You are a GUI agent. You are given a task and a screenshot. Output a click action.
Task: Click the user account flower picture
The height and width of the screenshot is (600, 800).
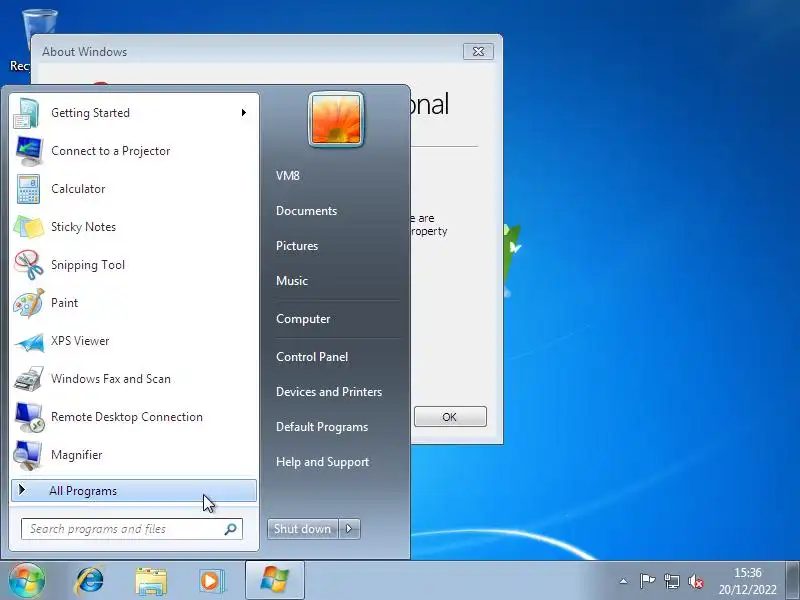(336, 119)
